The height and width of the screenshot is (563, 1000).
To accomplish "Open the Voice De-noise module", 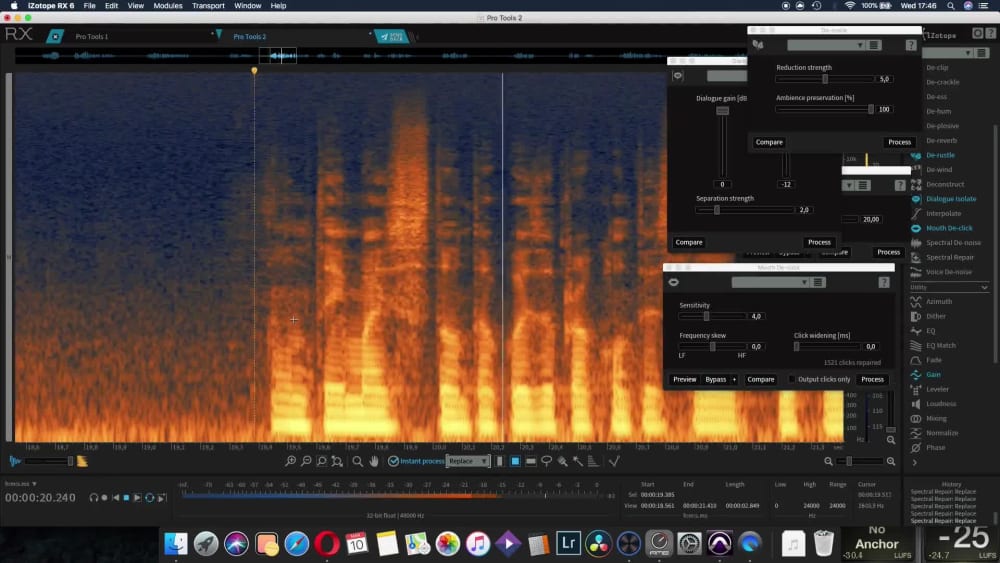I will pos(948,272).
